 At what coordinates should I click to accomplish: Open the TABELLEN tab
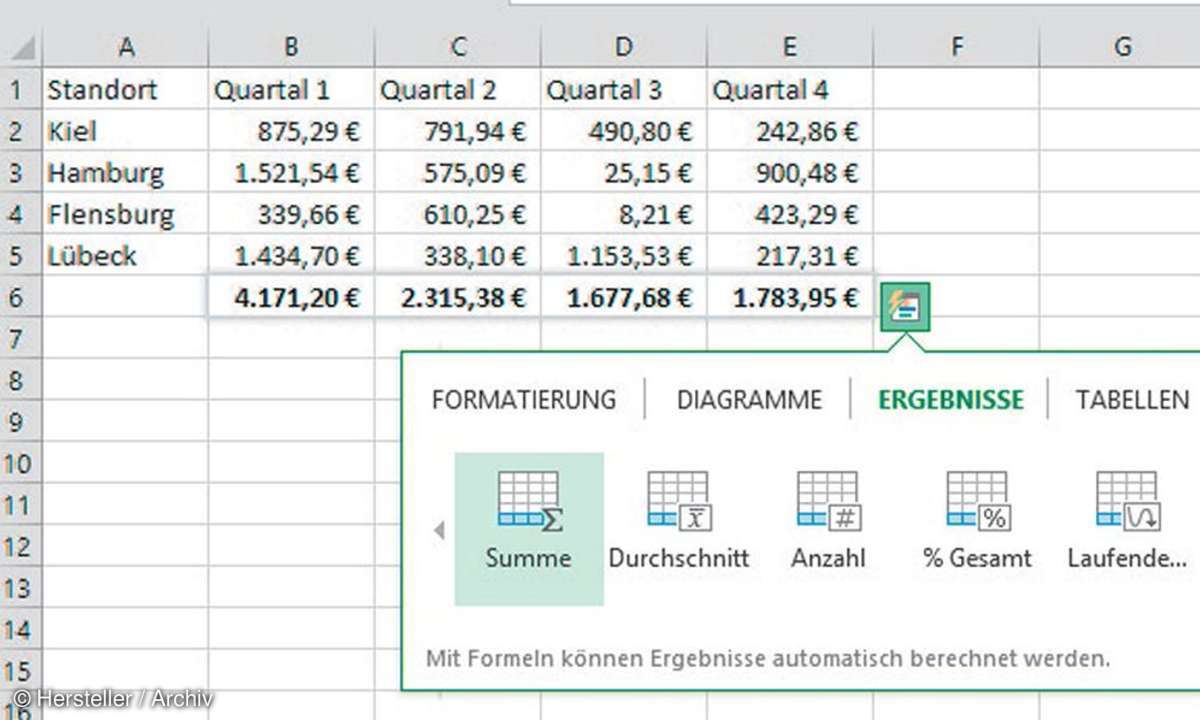tap(1132, 400)
